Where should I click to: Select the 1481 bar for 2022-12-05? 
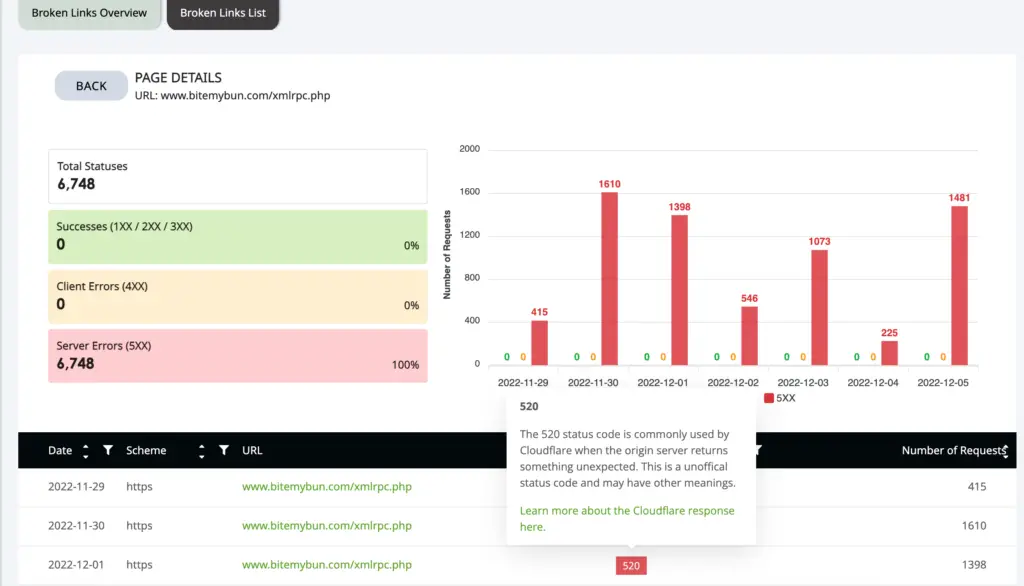[959, 286]
